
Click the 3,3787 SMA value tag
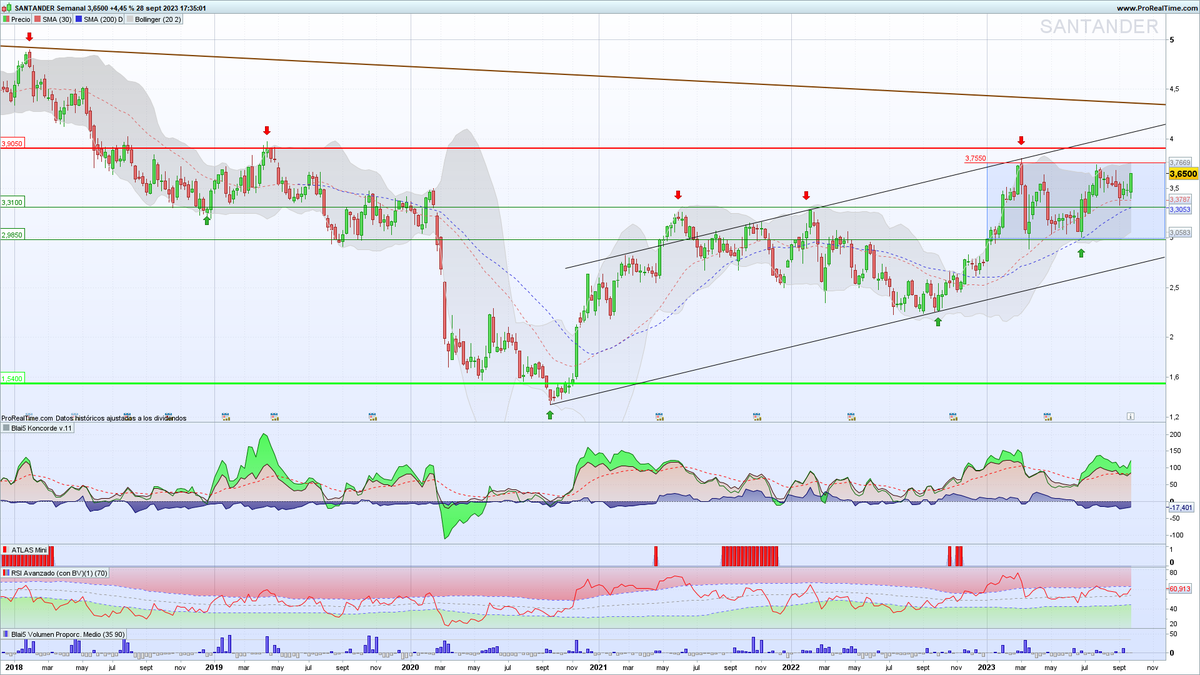pyautogui.click(x=1180, y=200)
